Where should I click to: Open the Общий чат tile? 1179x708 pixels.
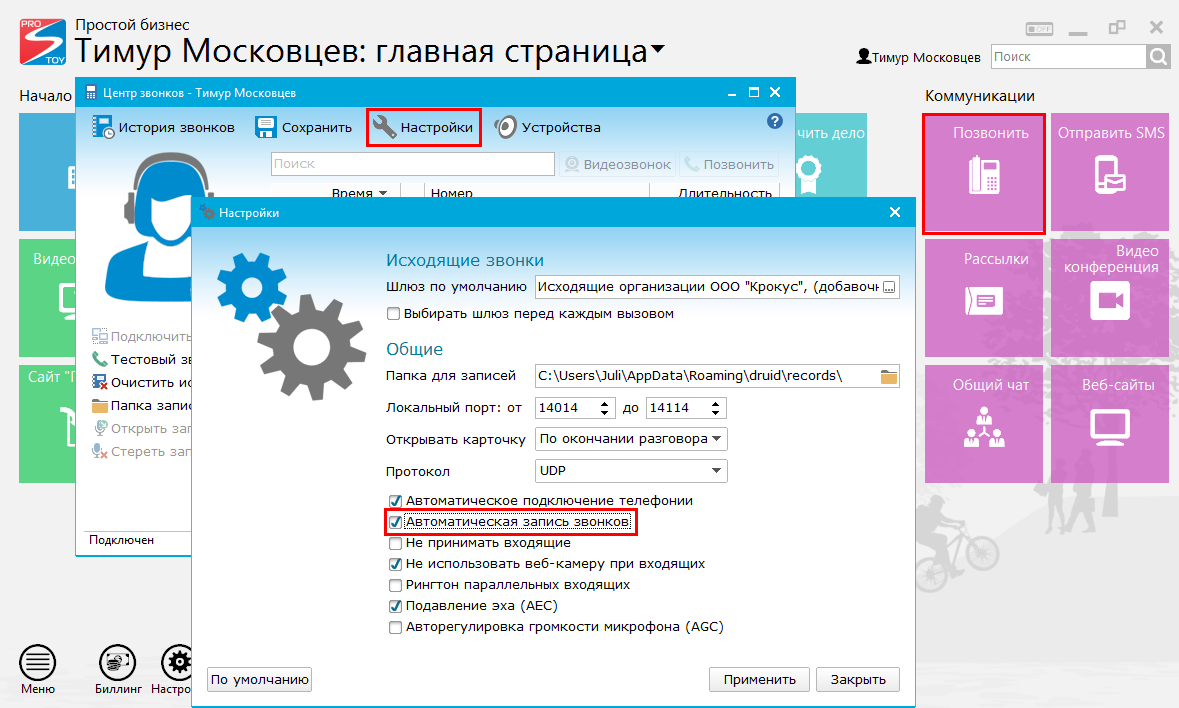click(984, 423)
